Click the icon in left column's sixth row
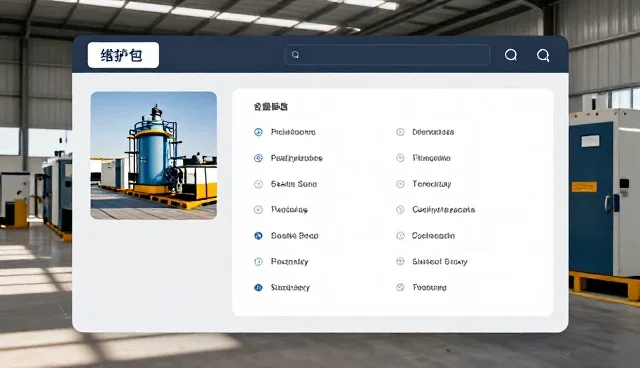The image size is (640, 368). click(x=258, y=262)
